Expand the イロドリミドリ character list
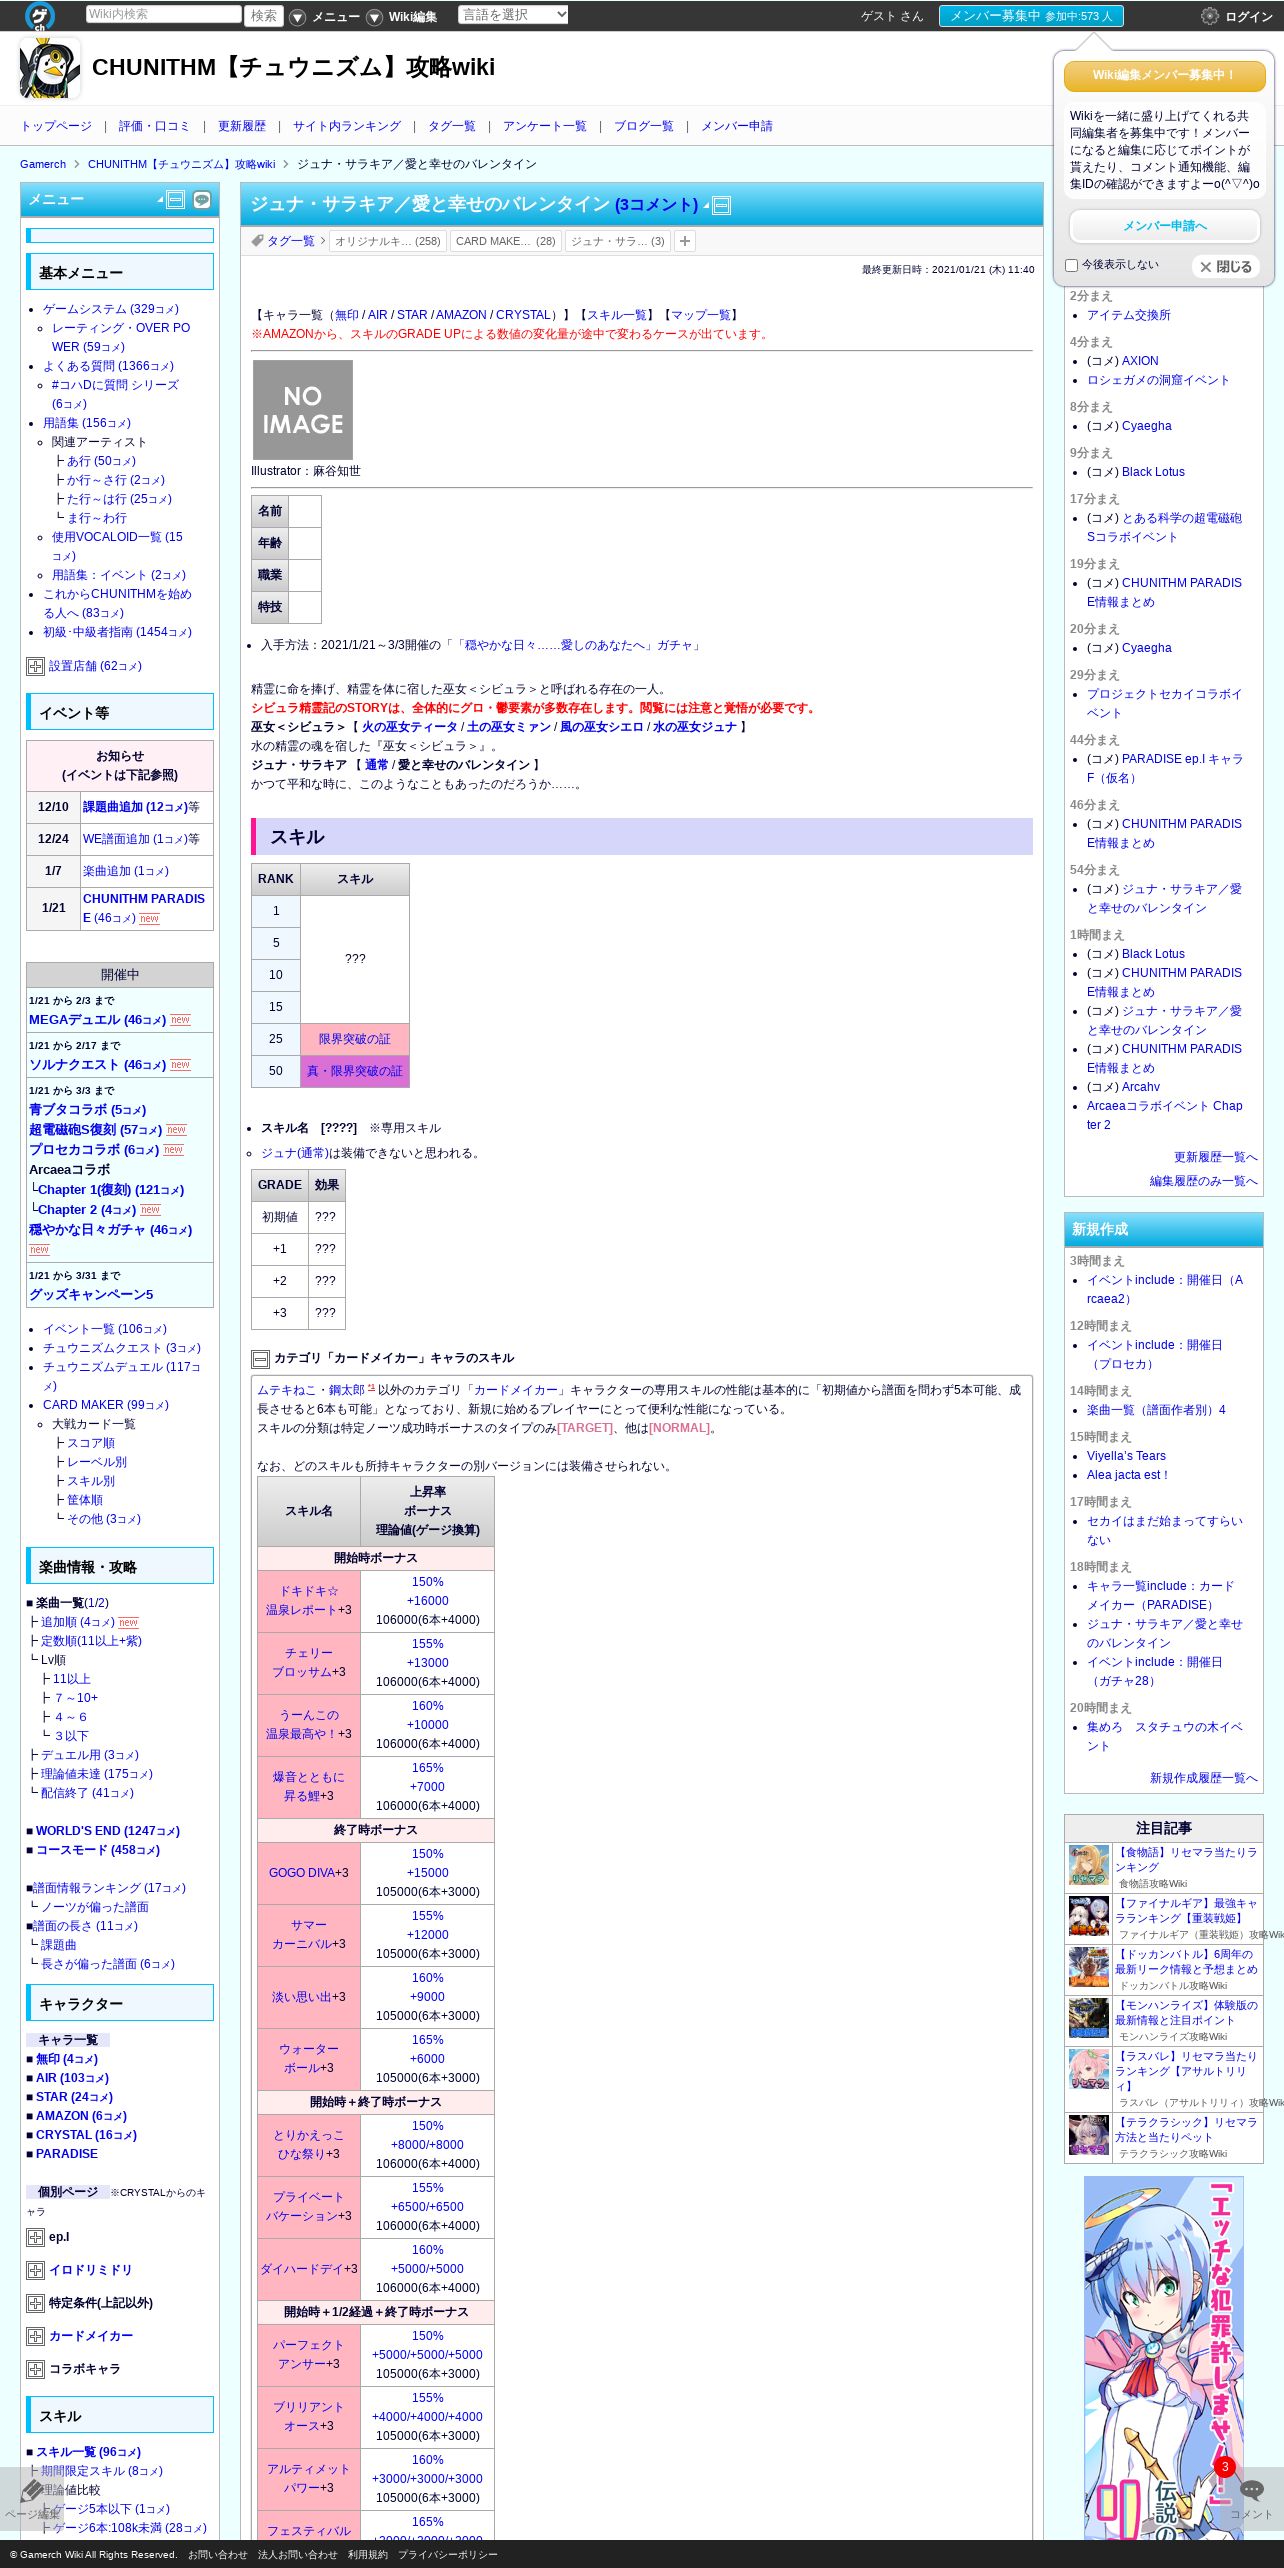Screen dimensions: 1284x2568 pyautogui.click(x=35, y=2270)
